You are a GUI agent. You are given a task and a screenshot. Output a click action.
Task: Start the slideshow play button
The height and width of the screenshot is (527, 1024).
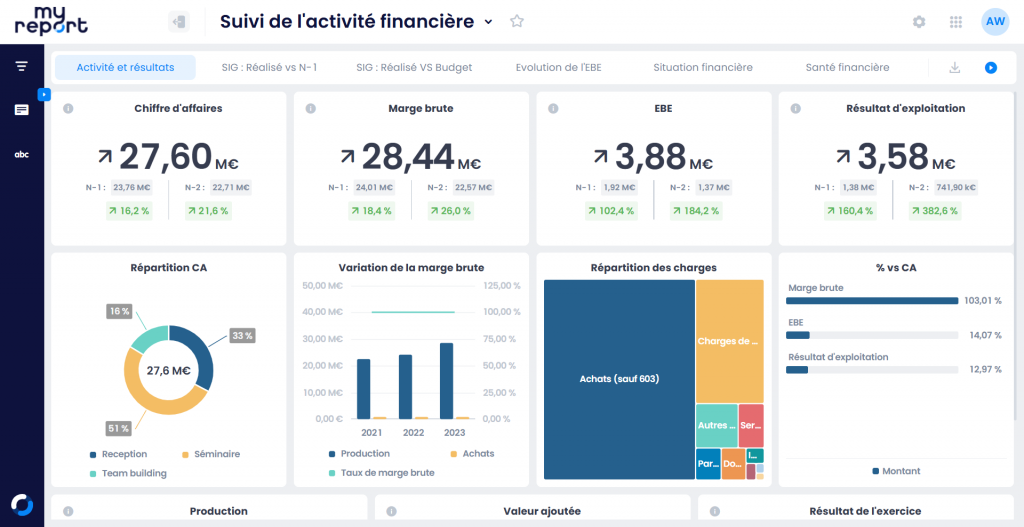point(990,68)
